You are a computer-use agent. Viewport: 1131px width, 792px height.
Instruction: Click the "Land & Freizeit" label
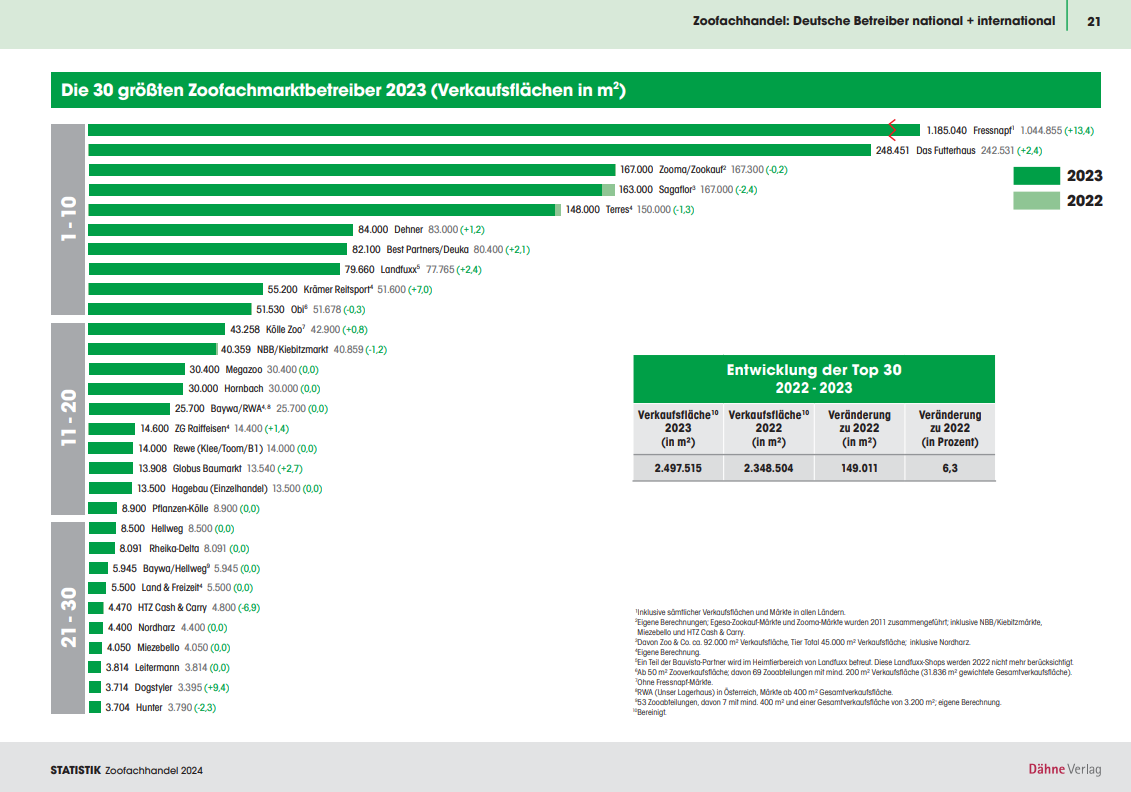point(172,588)
